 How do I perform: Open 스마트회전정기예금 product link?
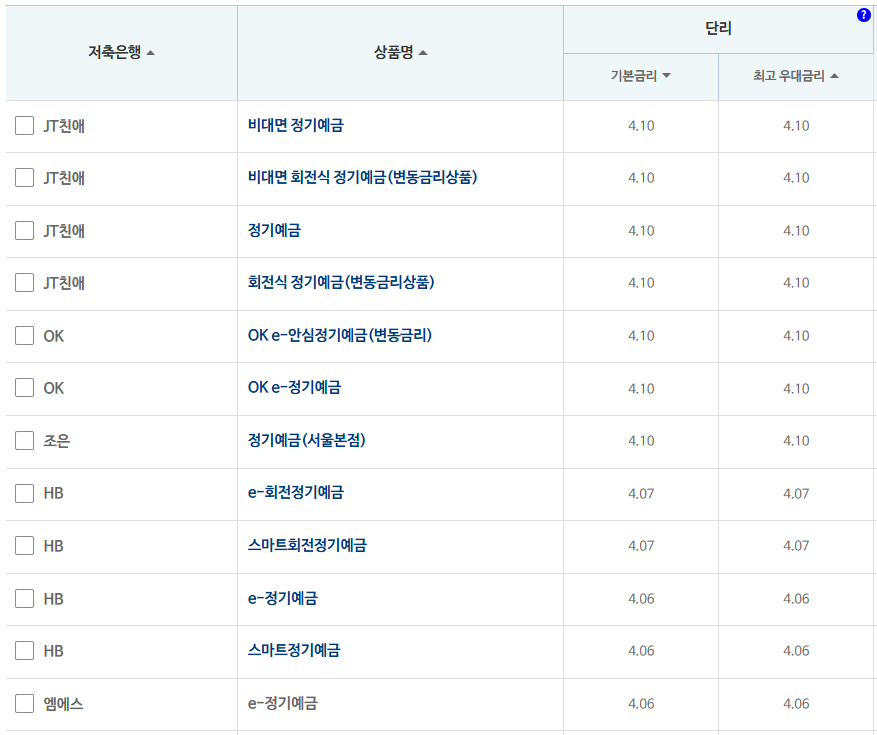click(x=307, y=545)
